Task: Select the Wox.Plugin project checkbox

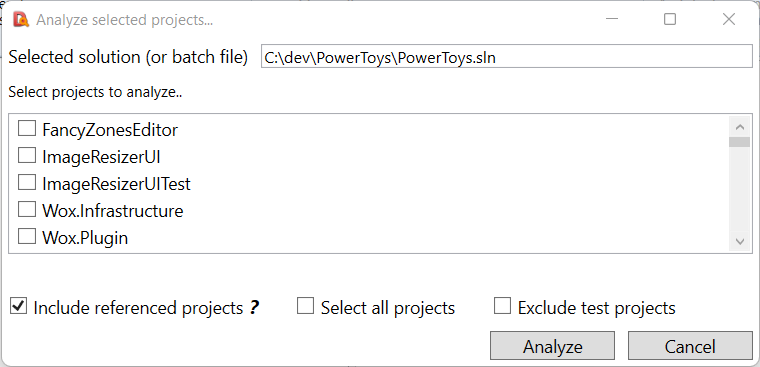Action: tap(27, 237)
